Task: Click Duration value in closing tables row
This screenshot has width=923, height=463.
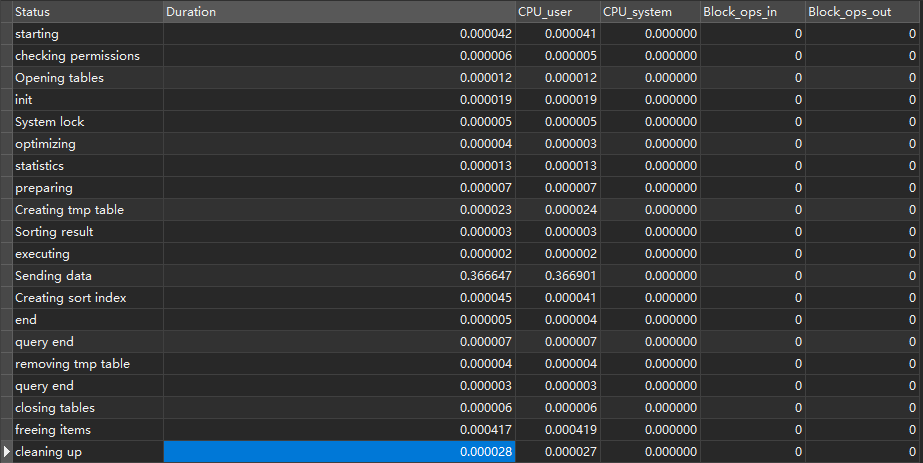Action: pos(486,408)
